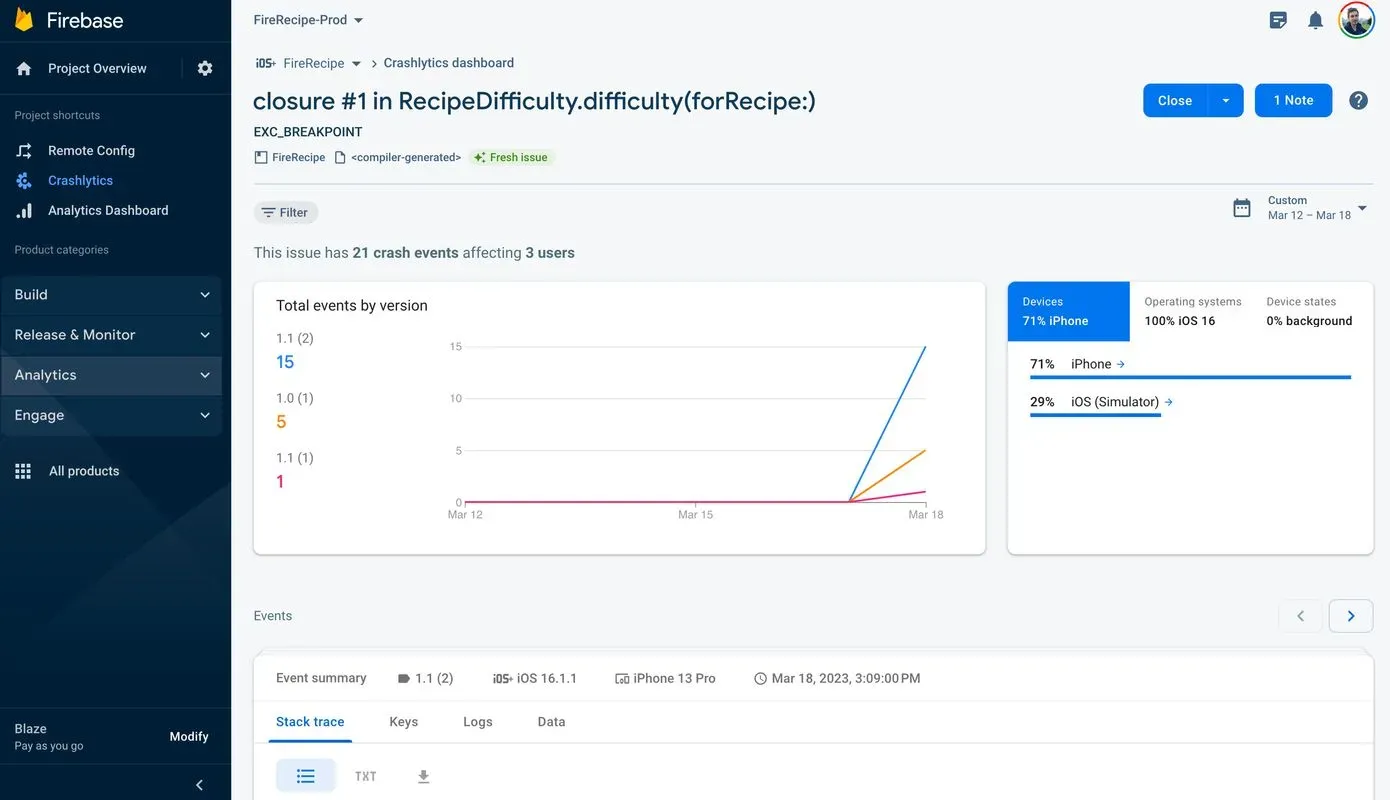Screen dimensions: 1390x800
Task: Open the Keys tab
Action: click(x=404, y=722)
